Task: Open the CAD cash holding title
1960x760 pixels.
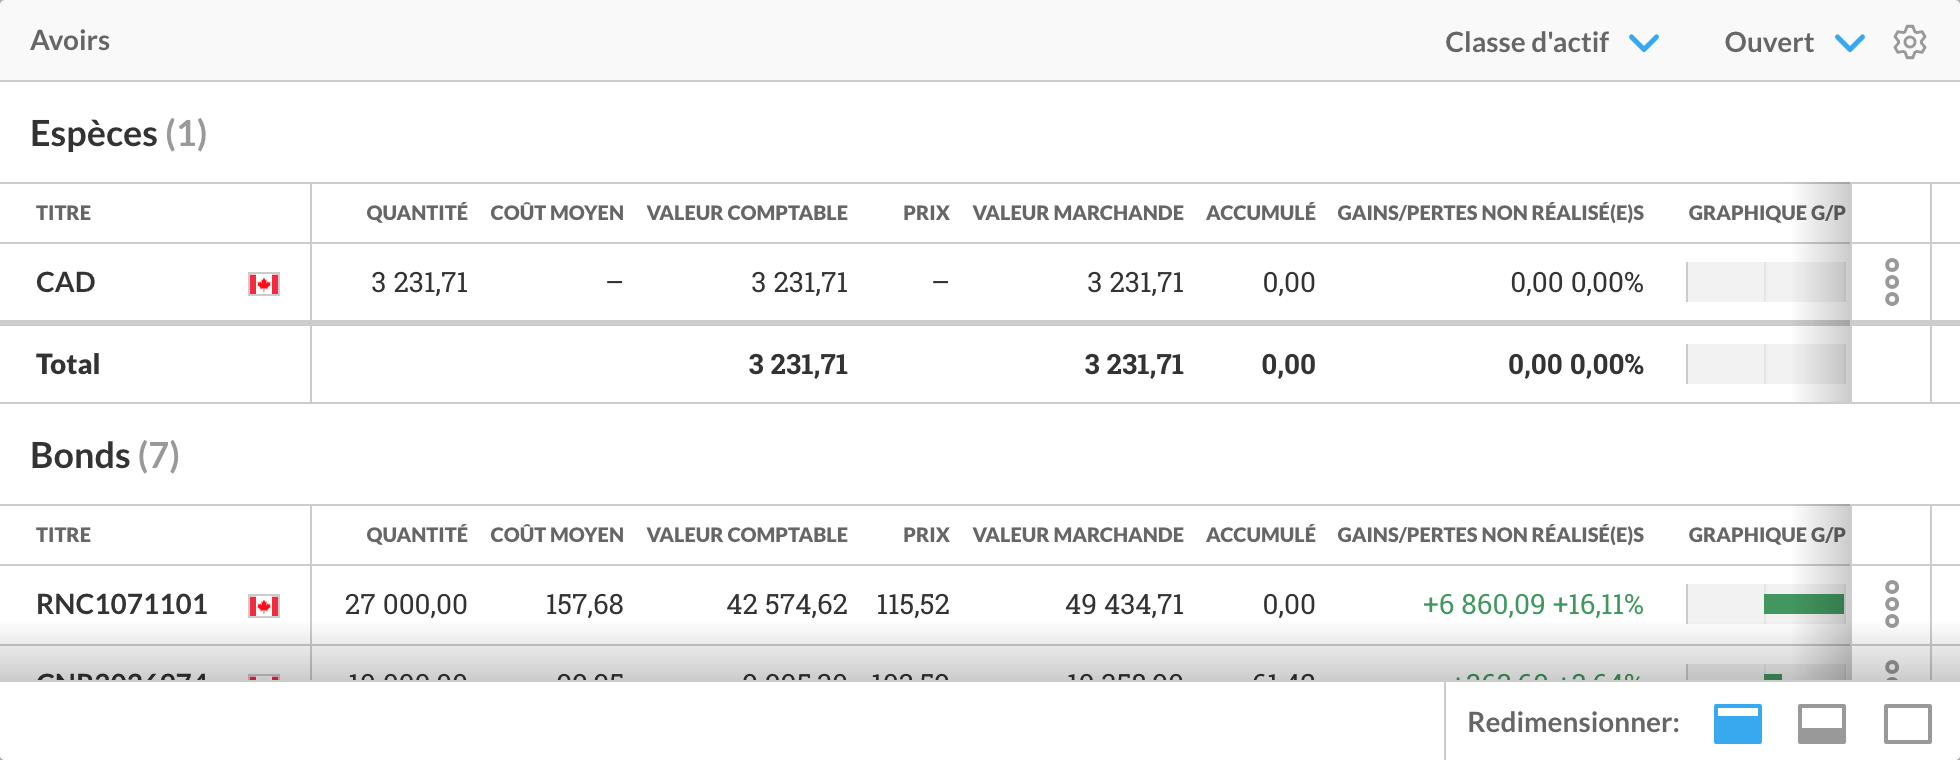Action: 66,283
